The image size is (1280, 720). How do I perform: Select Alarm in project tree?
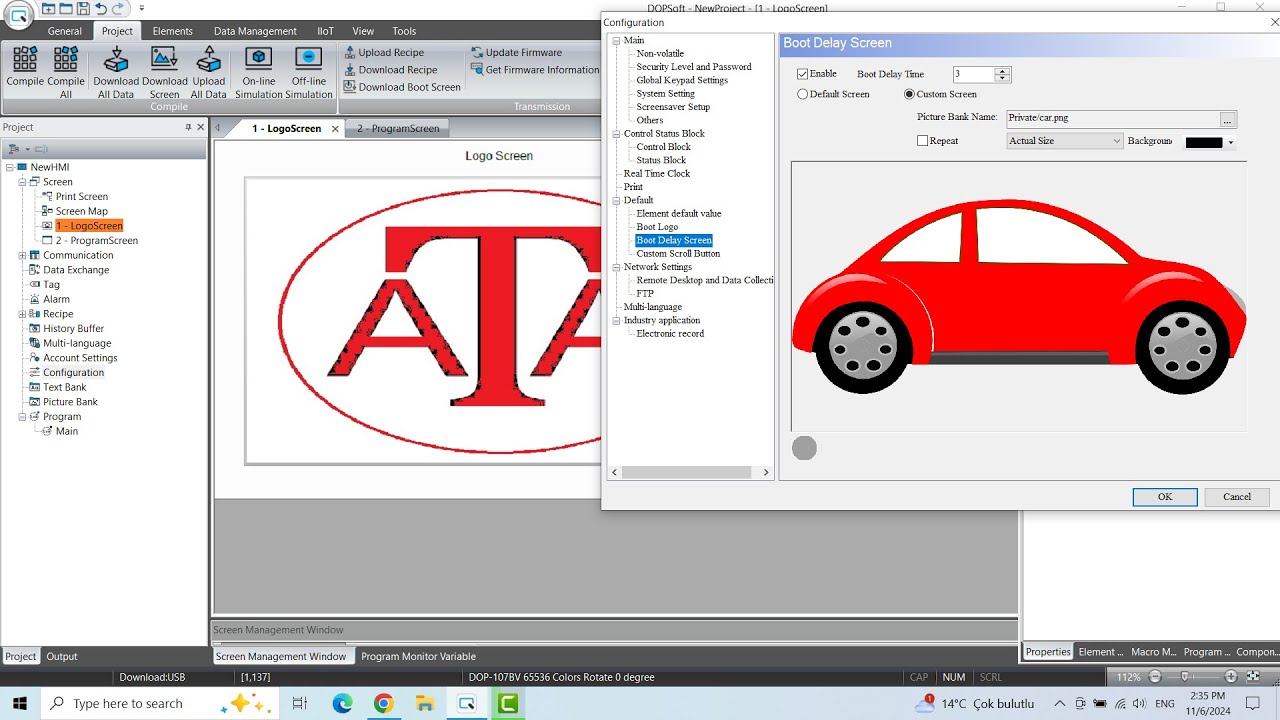(x=56, y=299)
